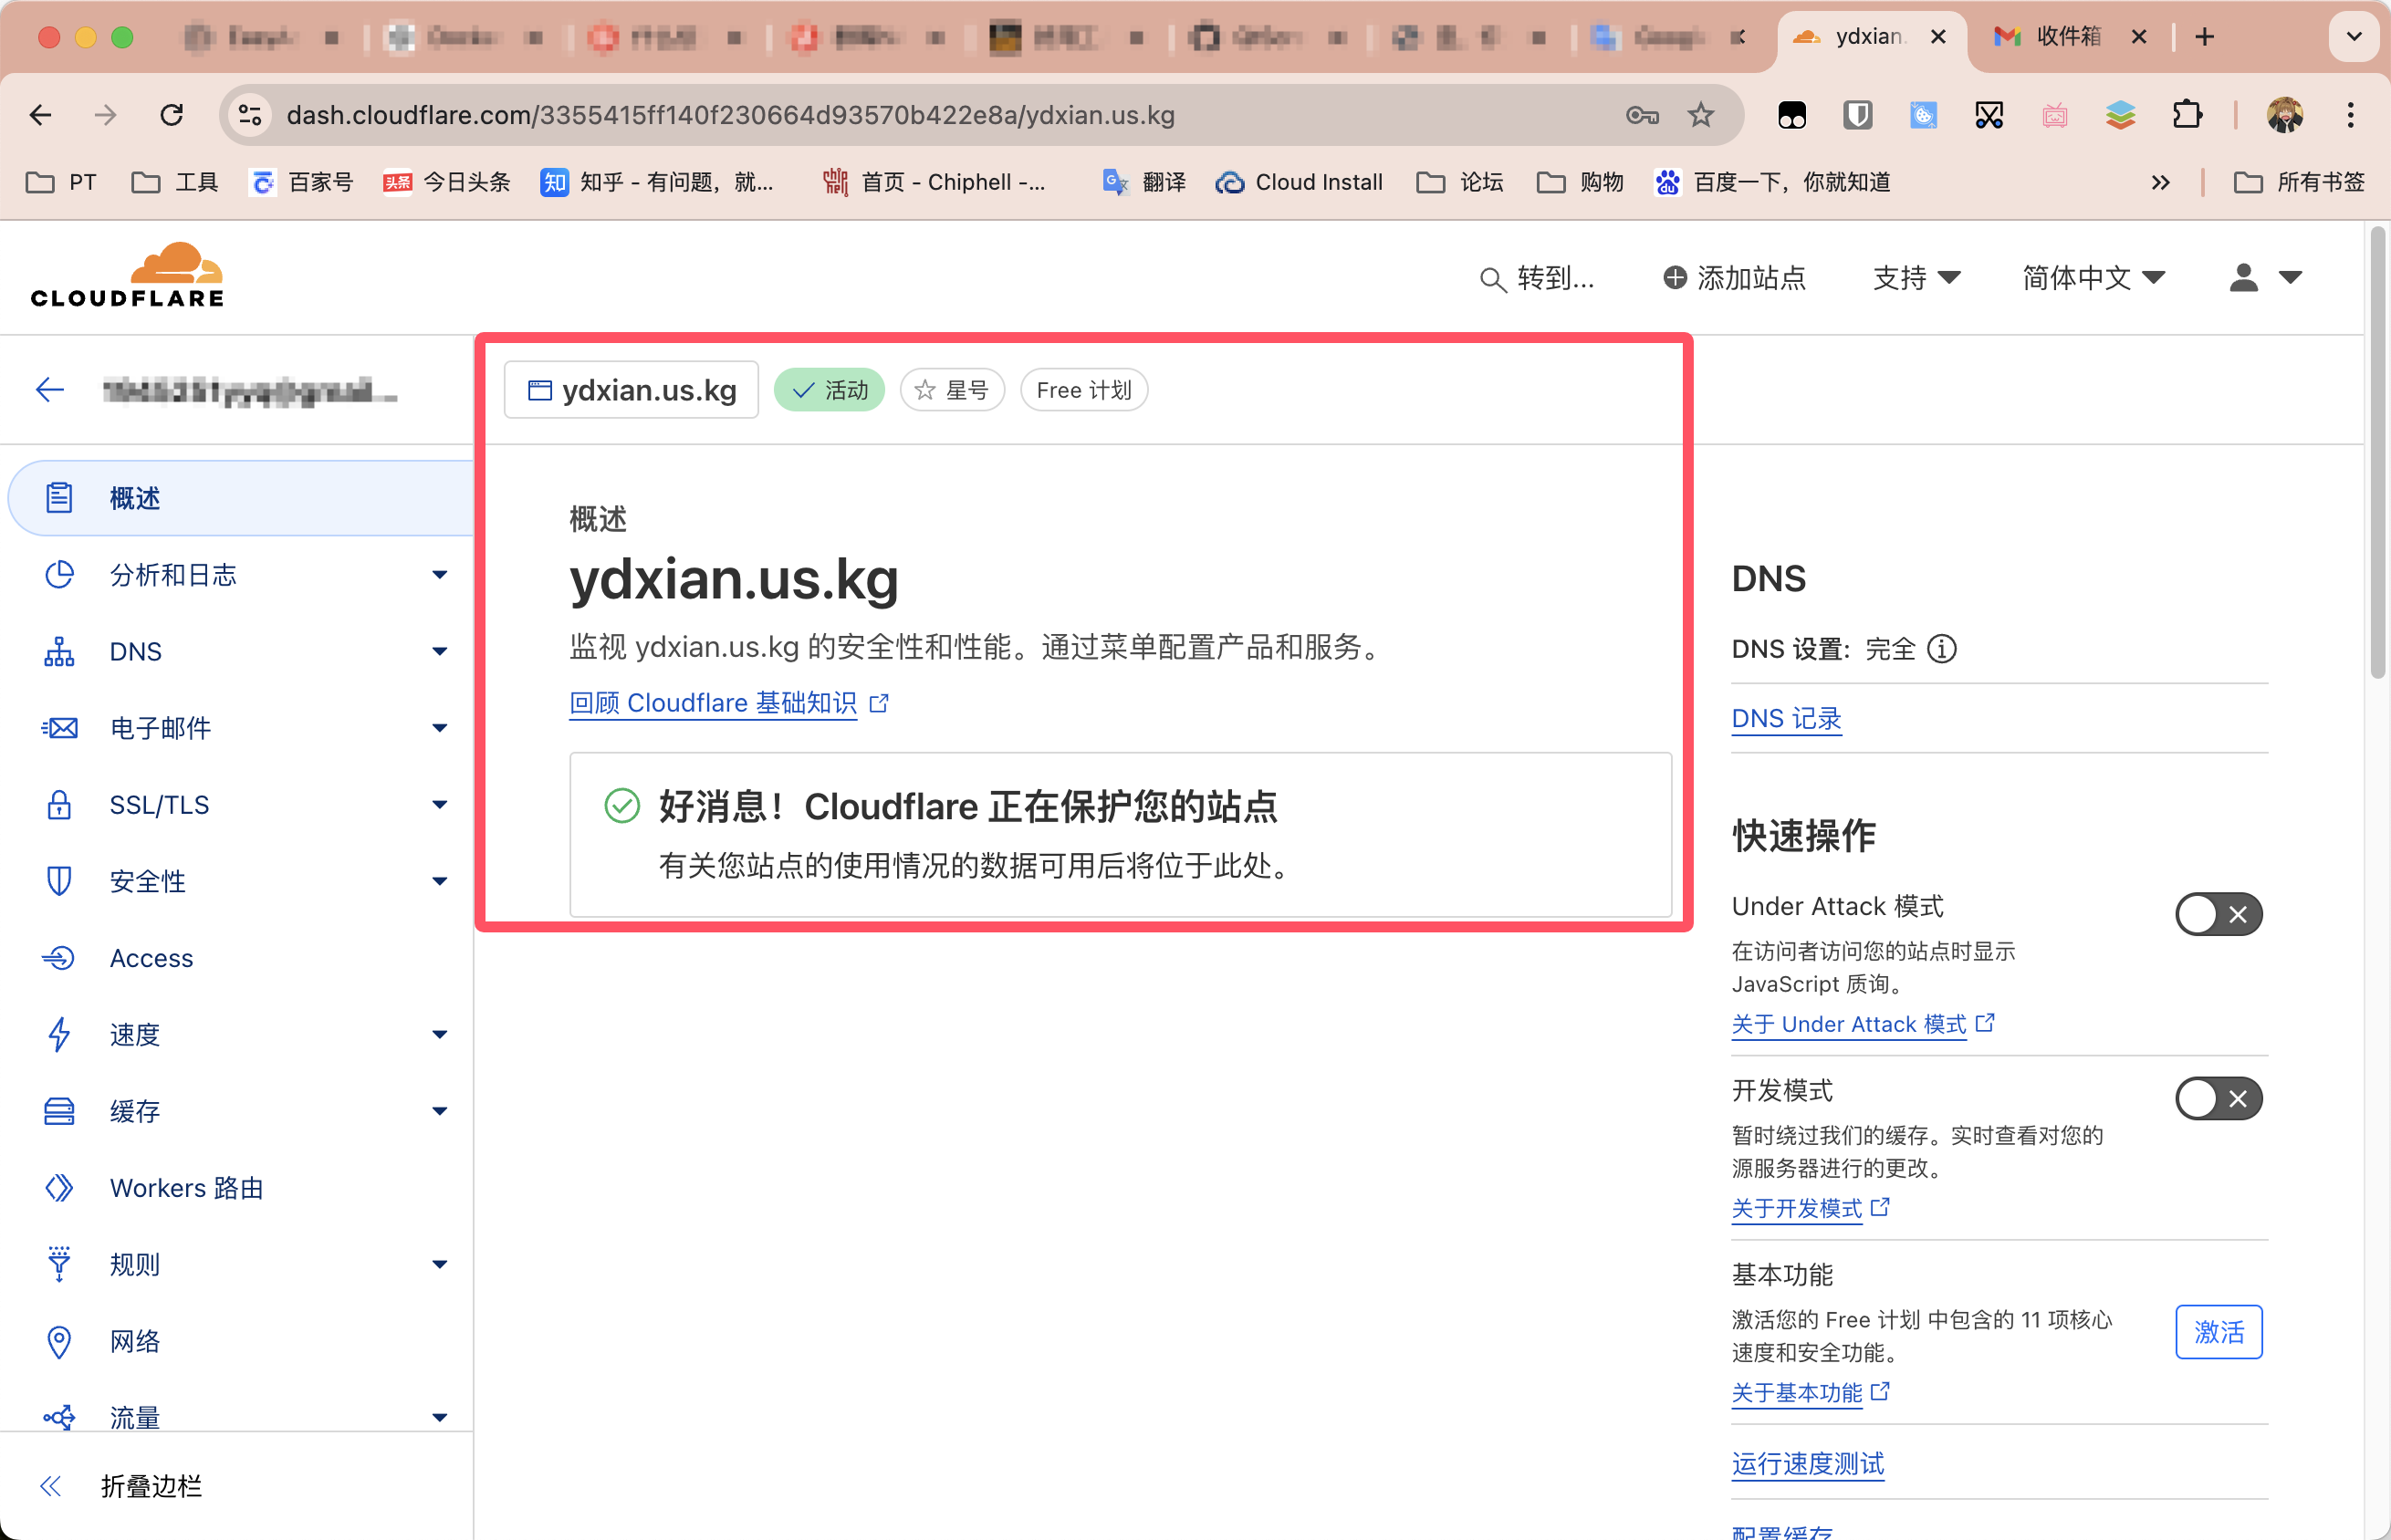The image size is (2391, 1540).
Task: Expand the 规则 submenu arrow
Action: 439,1264
